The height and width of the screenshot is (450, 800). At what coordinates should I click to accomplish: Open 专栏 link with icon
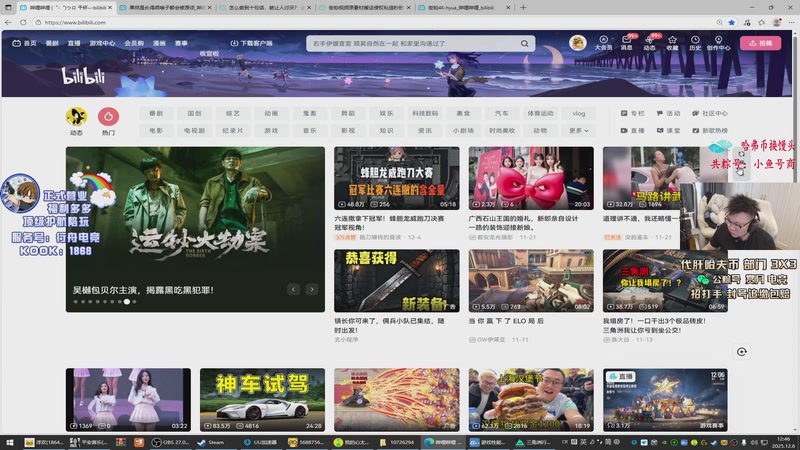[x=633, y=113]
